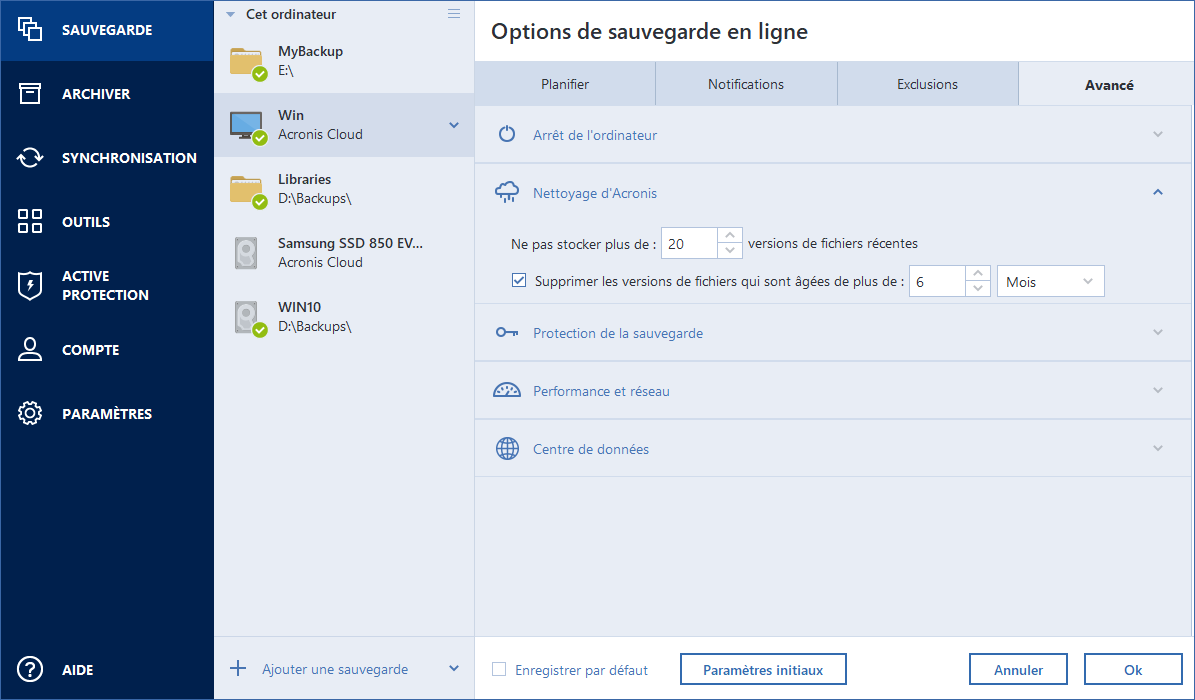Open the Mois unit dropdown

pyautogui.click(x=1050, y=282)
